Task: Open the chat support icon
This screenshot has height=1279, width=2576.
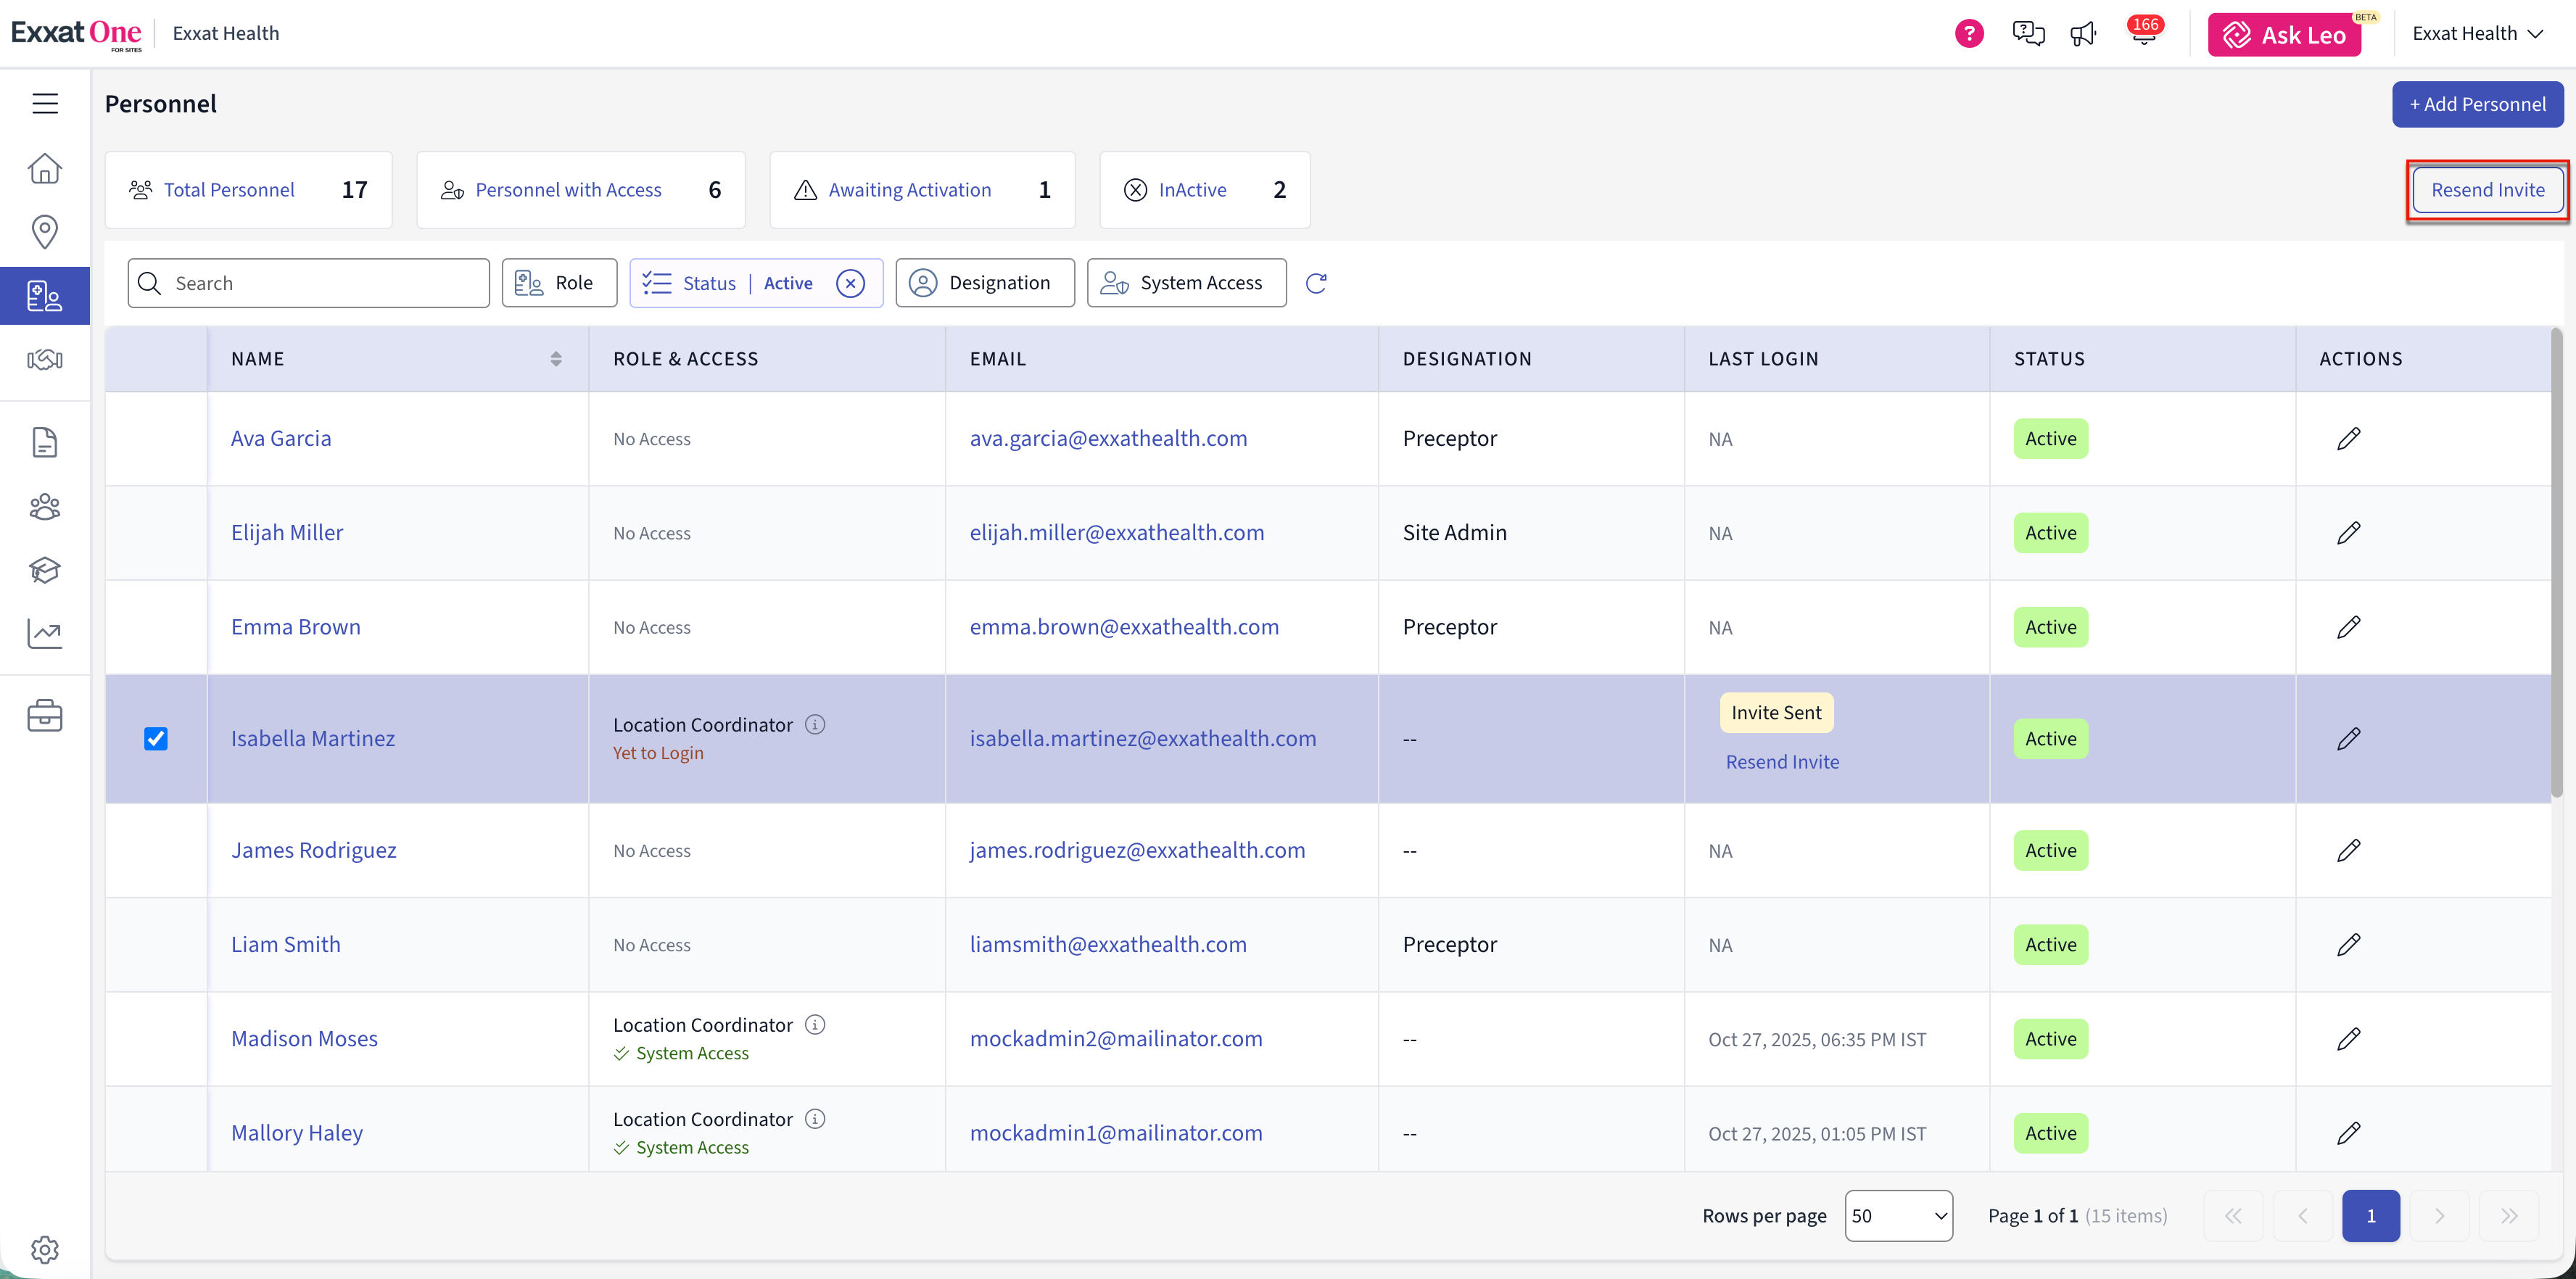Action: click(x=2028, y=34)
